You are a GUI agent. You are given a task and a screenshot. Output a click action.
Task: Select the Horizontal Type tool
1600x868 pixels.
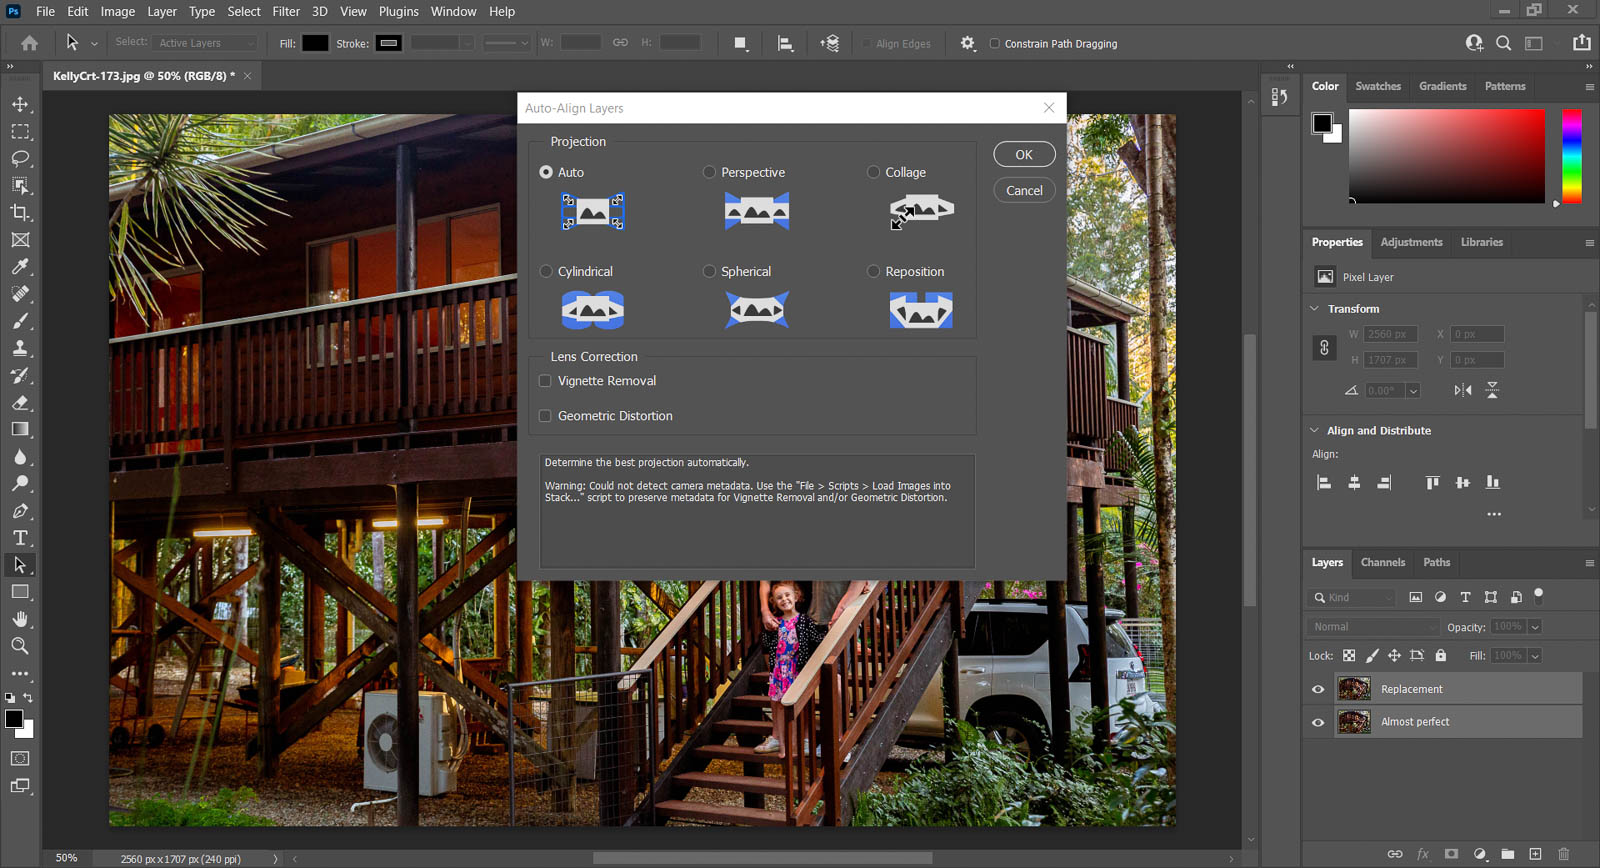pos(20,538)
